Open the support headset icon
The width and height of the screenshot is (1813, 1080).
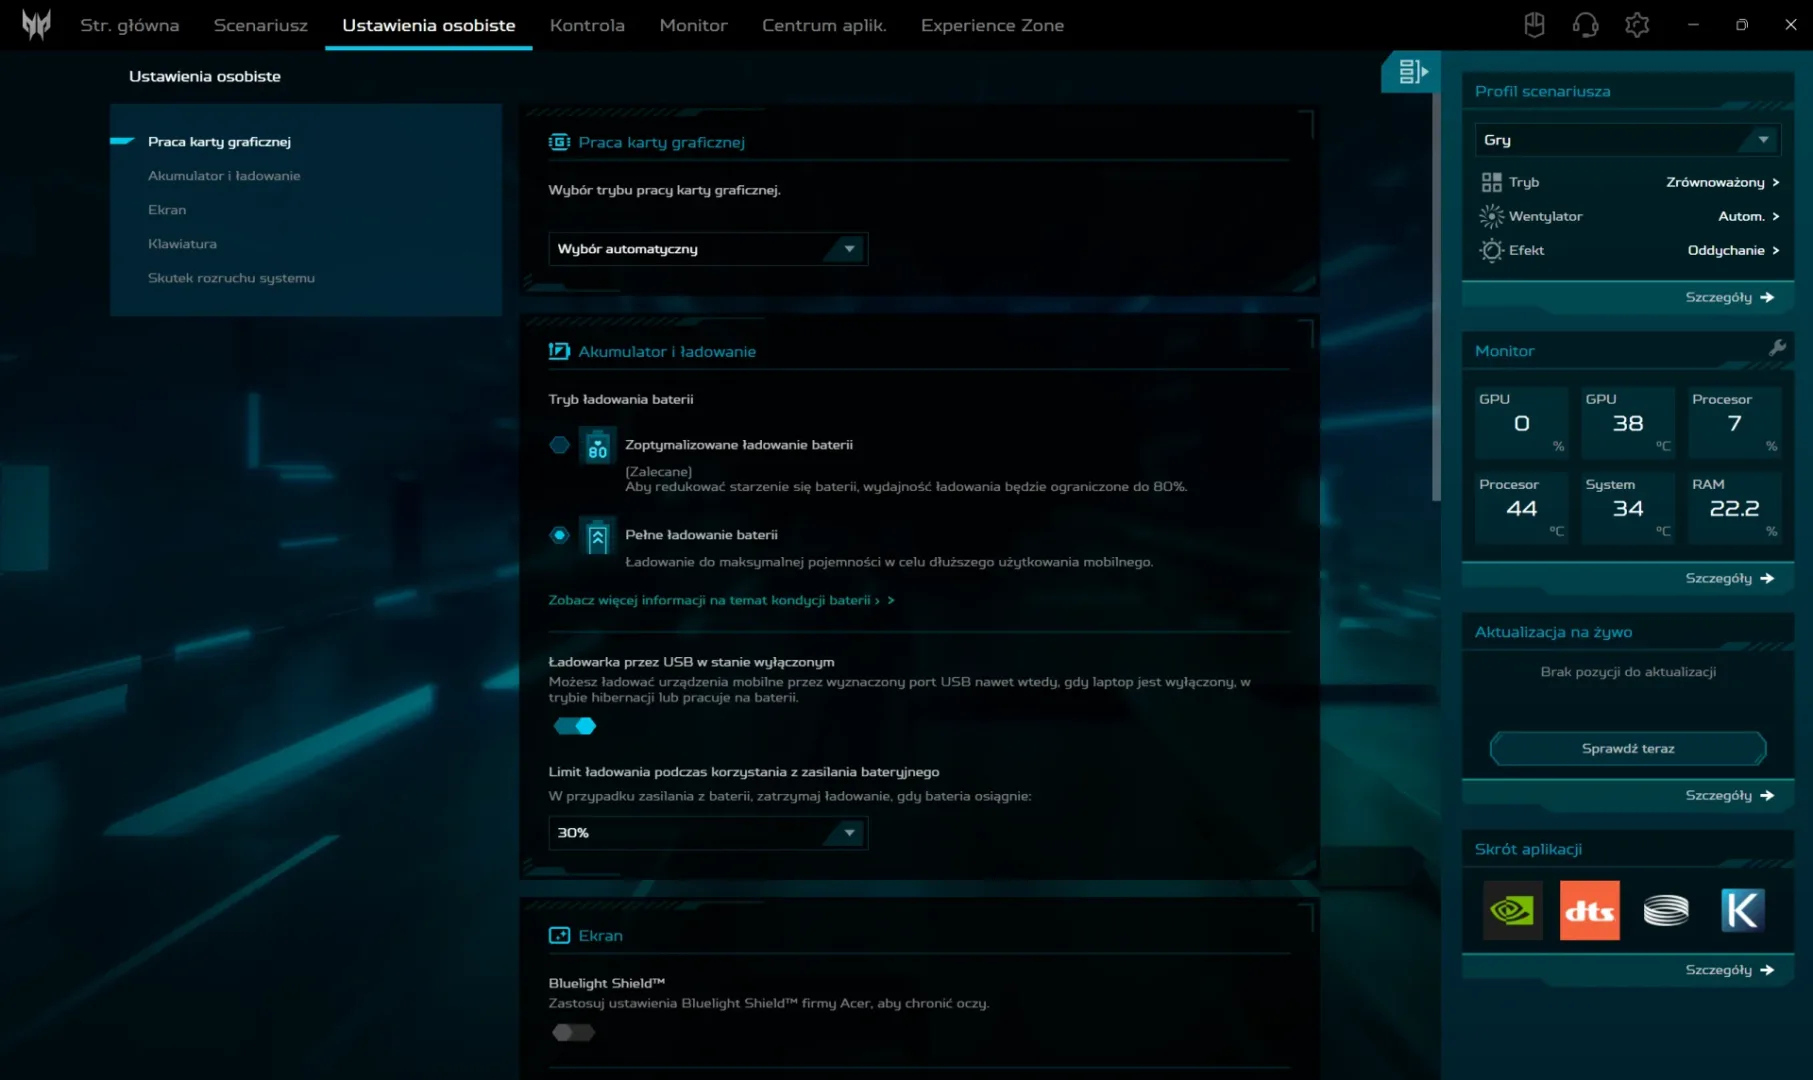coord(1585,25)
